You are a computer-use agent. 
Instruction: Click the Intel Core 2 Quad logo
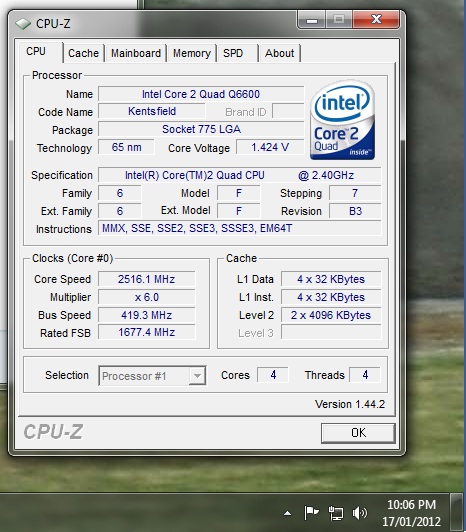pyautogui.click(x=342, y=120)
